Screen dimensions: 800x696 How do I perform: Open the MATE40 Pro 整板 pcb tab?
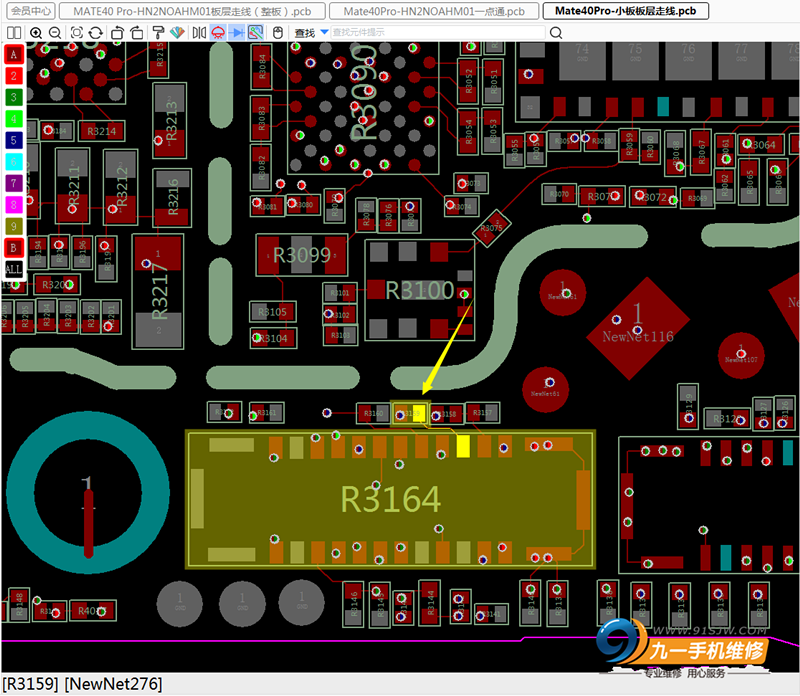192,11
